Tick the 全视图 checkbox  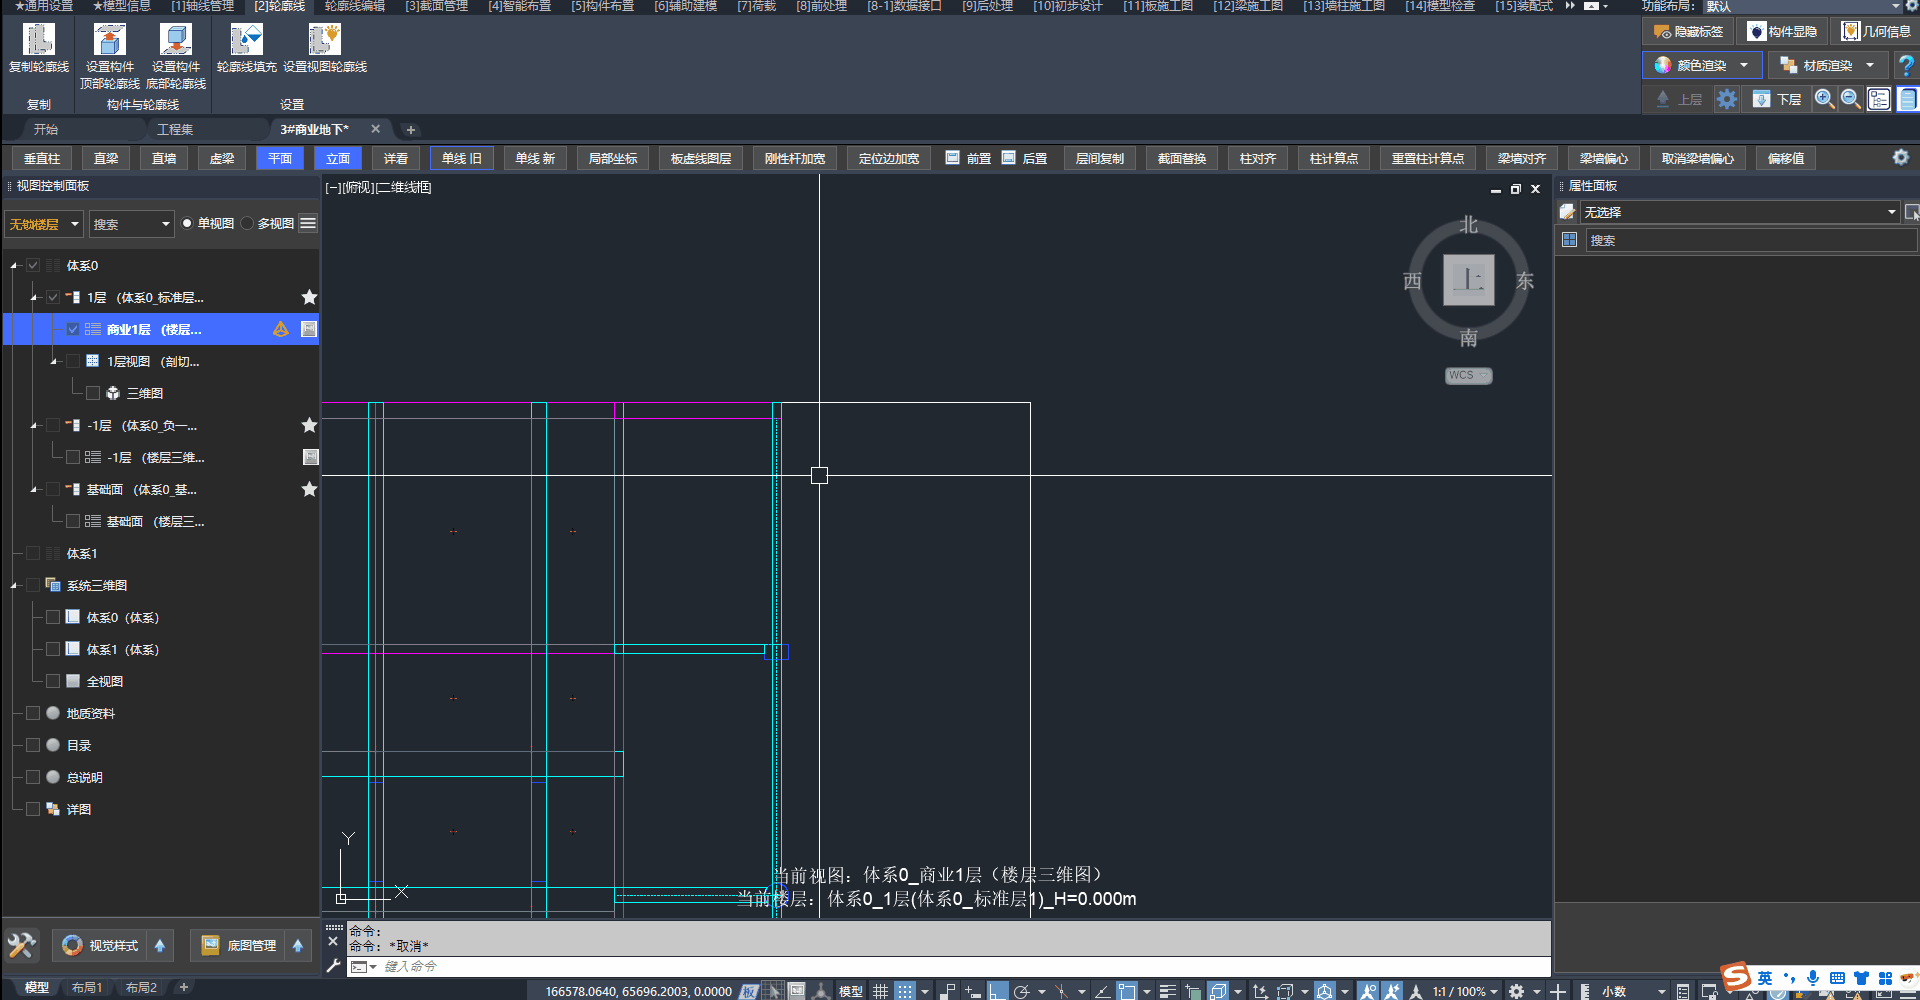point(53,682)
